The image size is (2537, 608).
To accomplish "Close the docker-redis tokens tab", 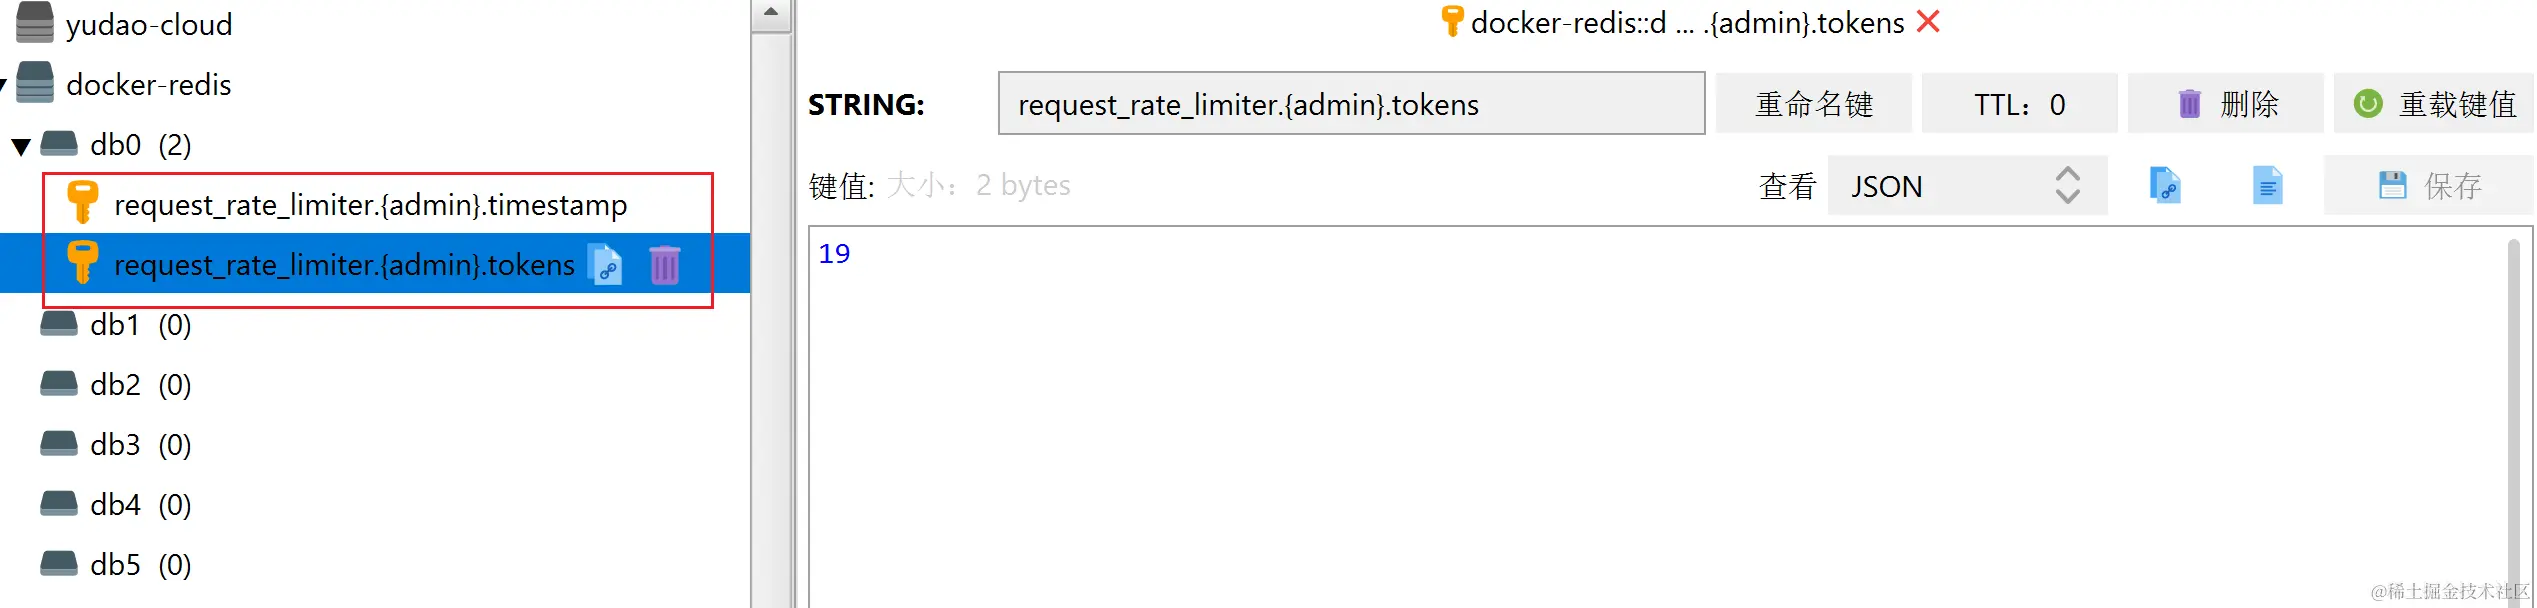I will click(1928, 21).
